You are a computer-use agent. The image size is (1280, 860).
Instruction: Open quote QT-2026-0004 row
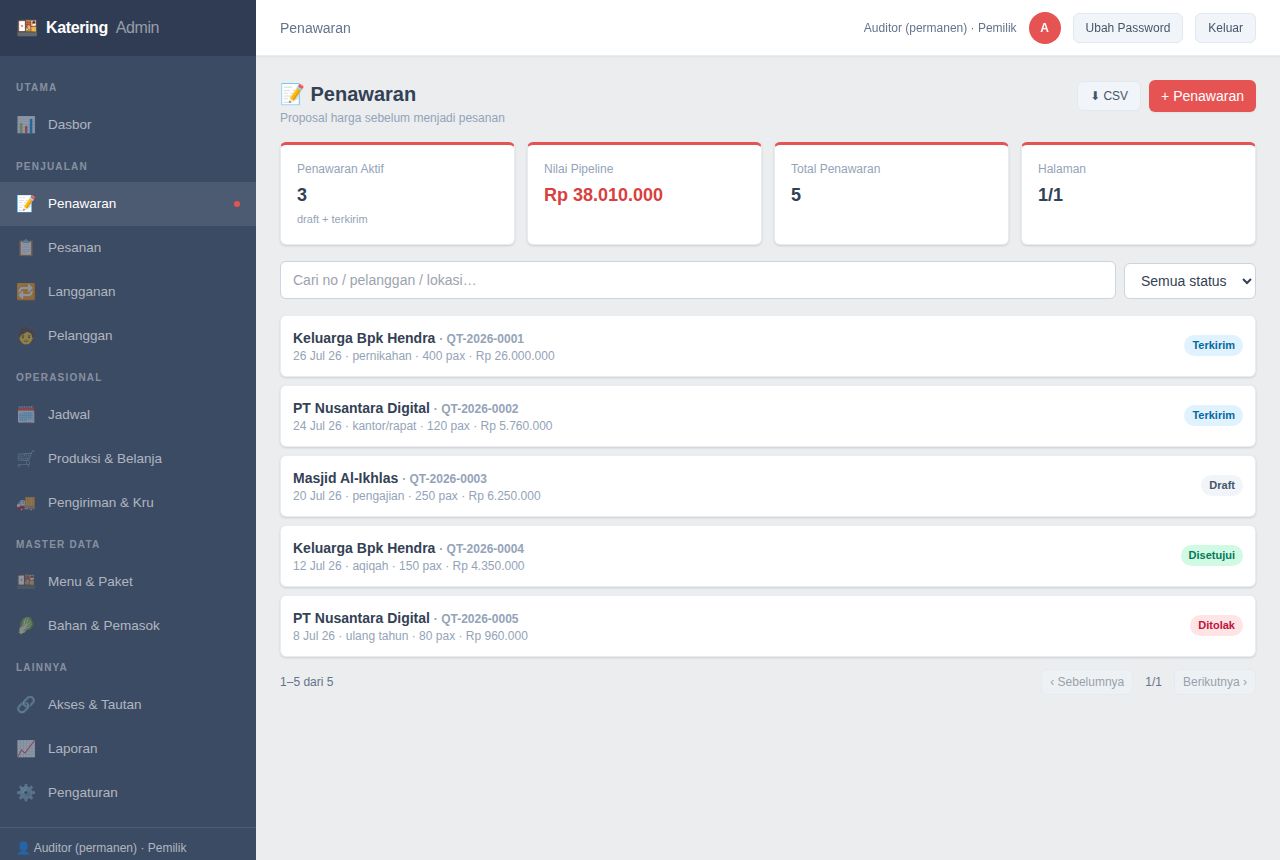click(x=768, y=556)
